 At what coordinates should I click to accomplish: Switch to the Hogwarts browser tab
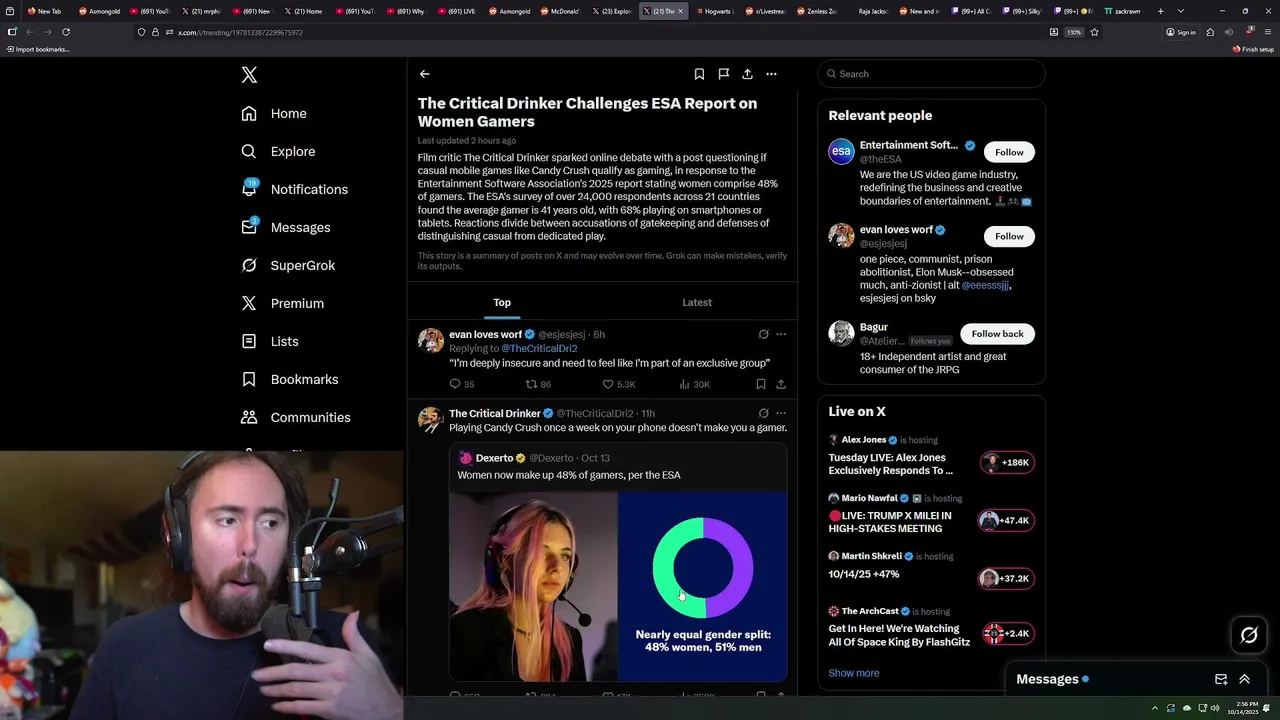pos(715,11)
